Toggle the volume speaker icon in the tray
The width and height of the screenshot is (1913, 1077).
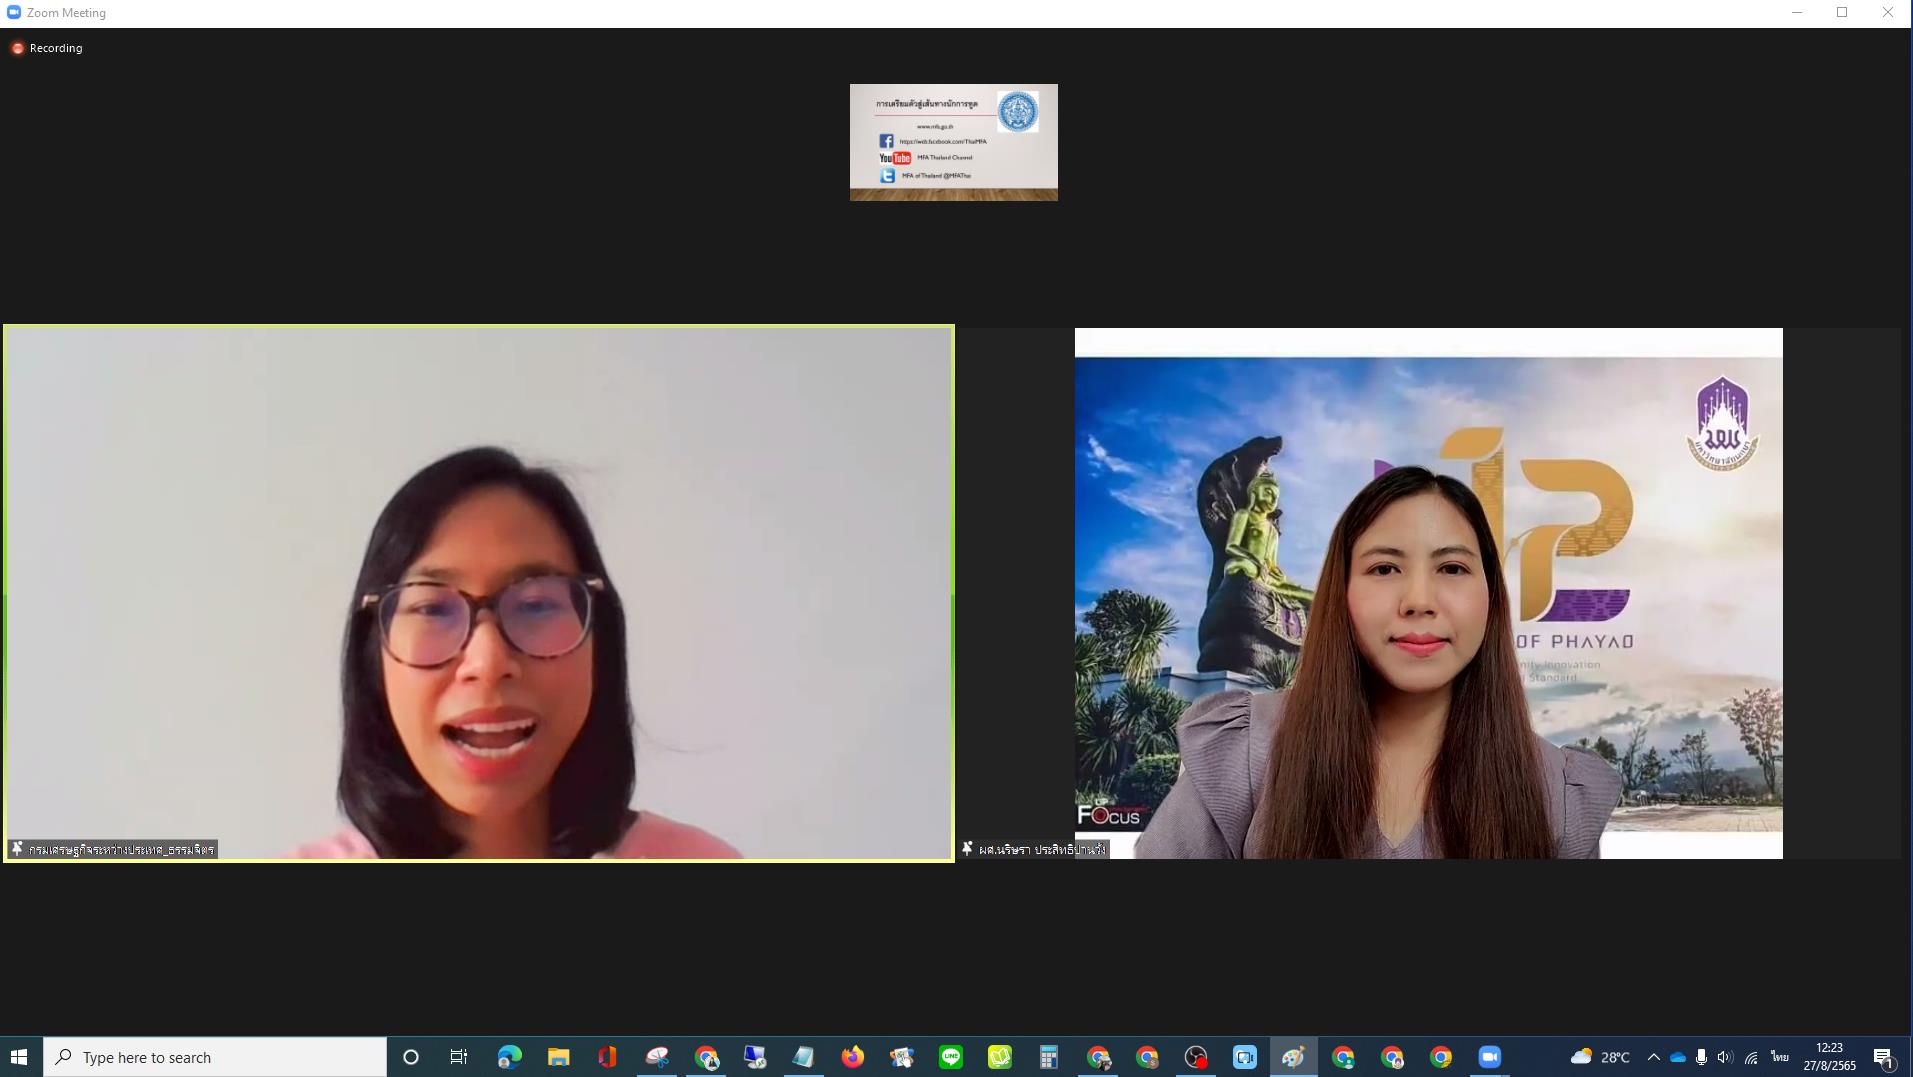[x=1725, y=1057]
